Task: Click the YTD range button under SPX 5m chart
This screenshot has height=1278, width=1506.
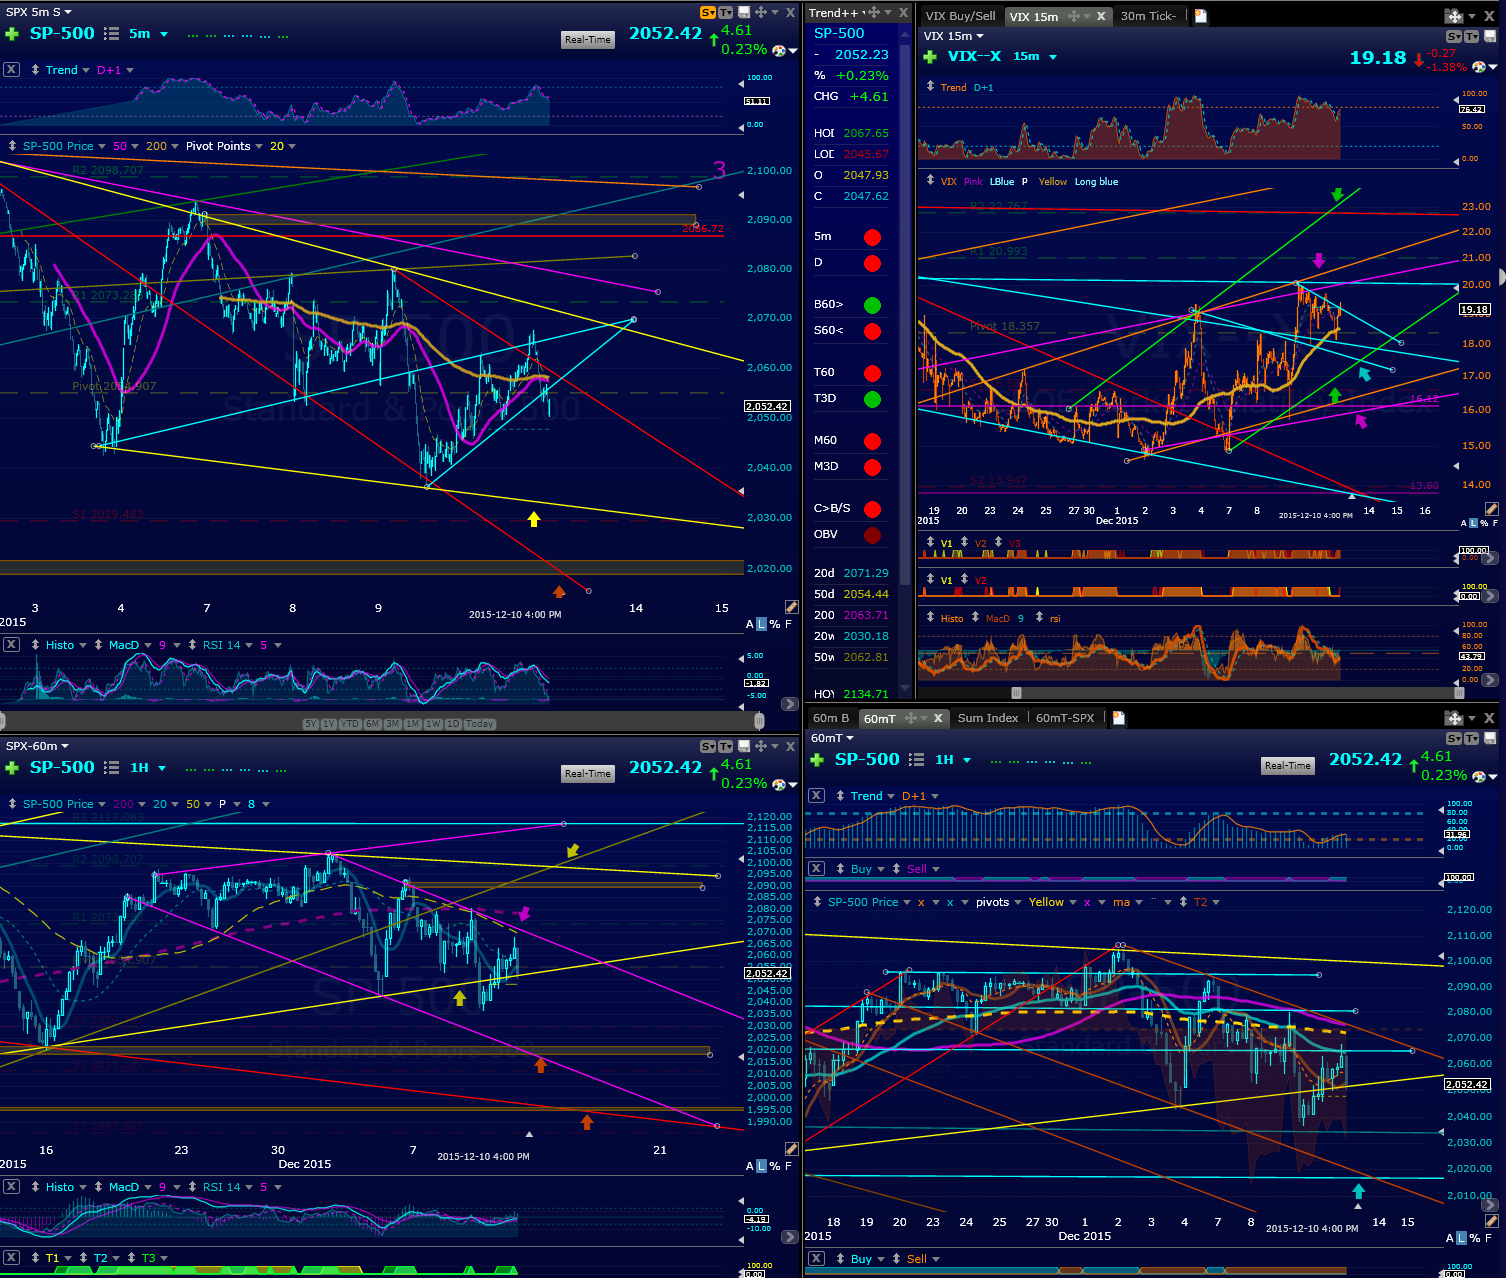Action: click(350, 724)
